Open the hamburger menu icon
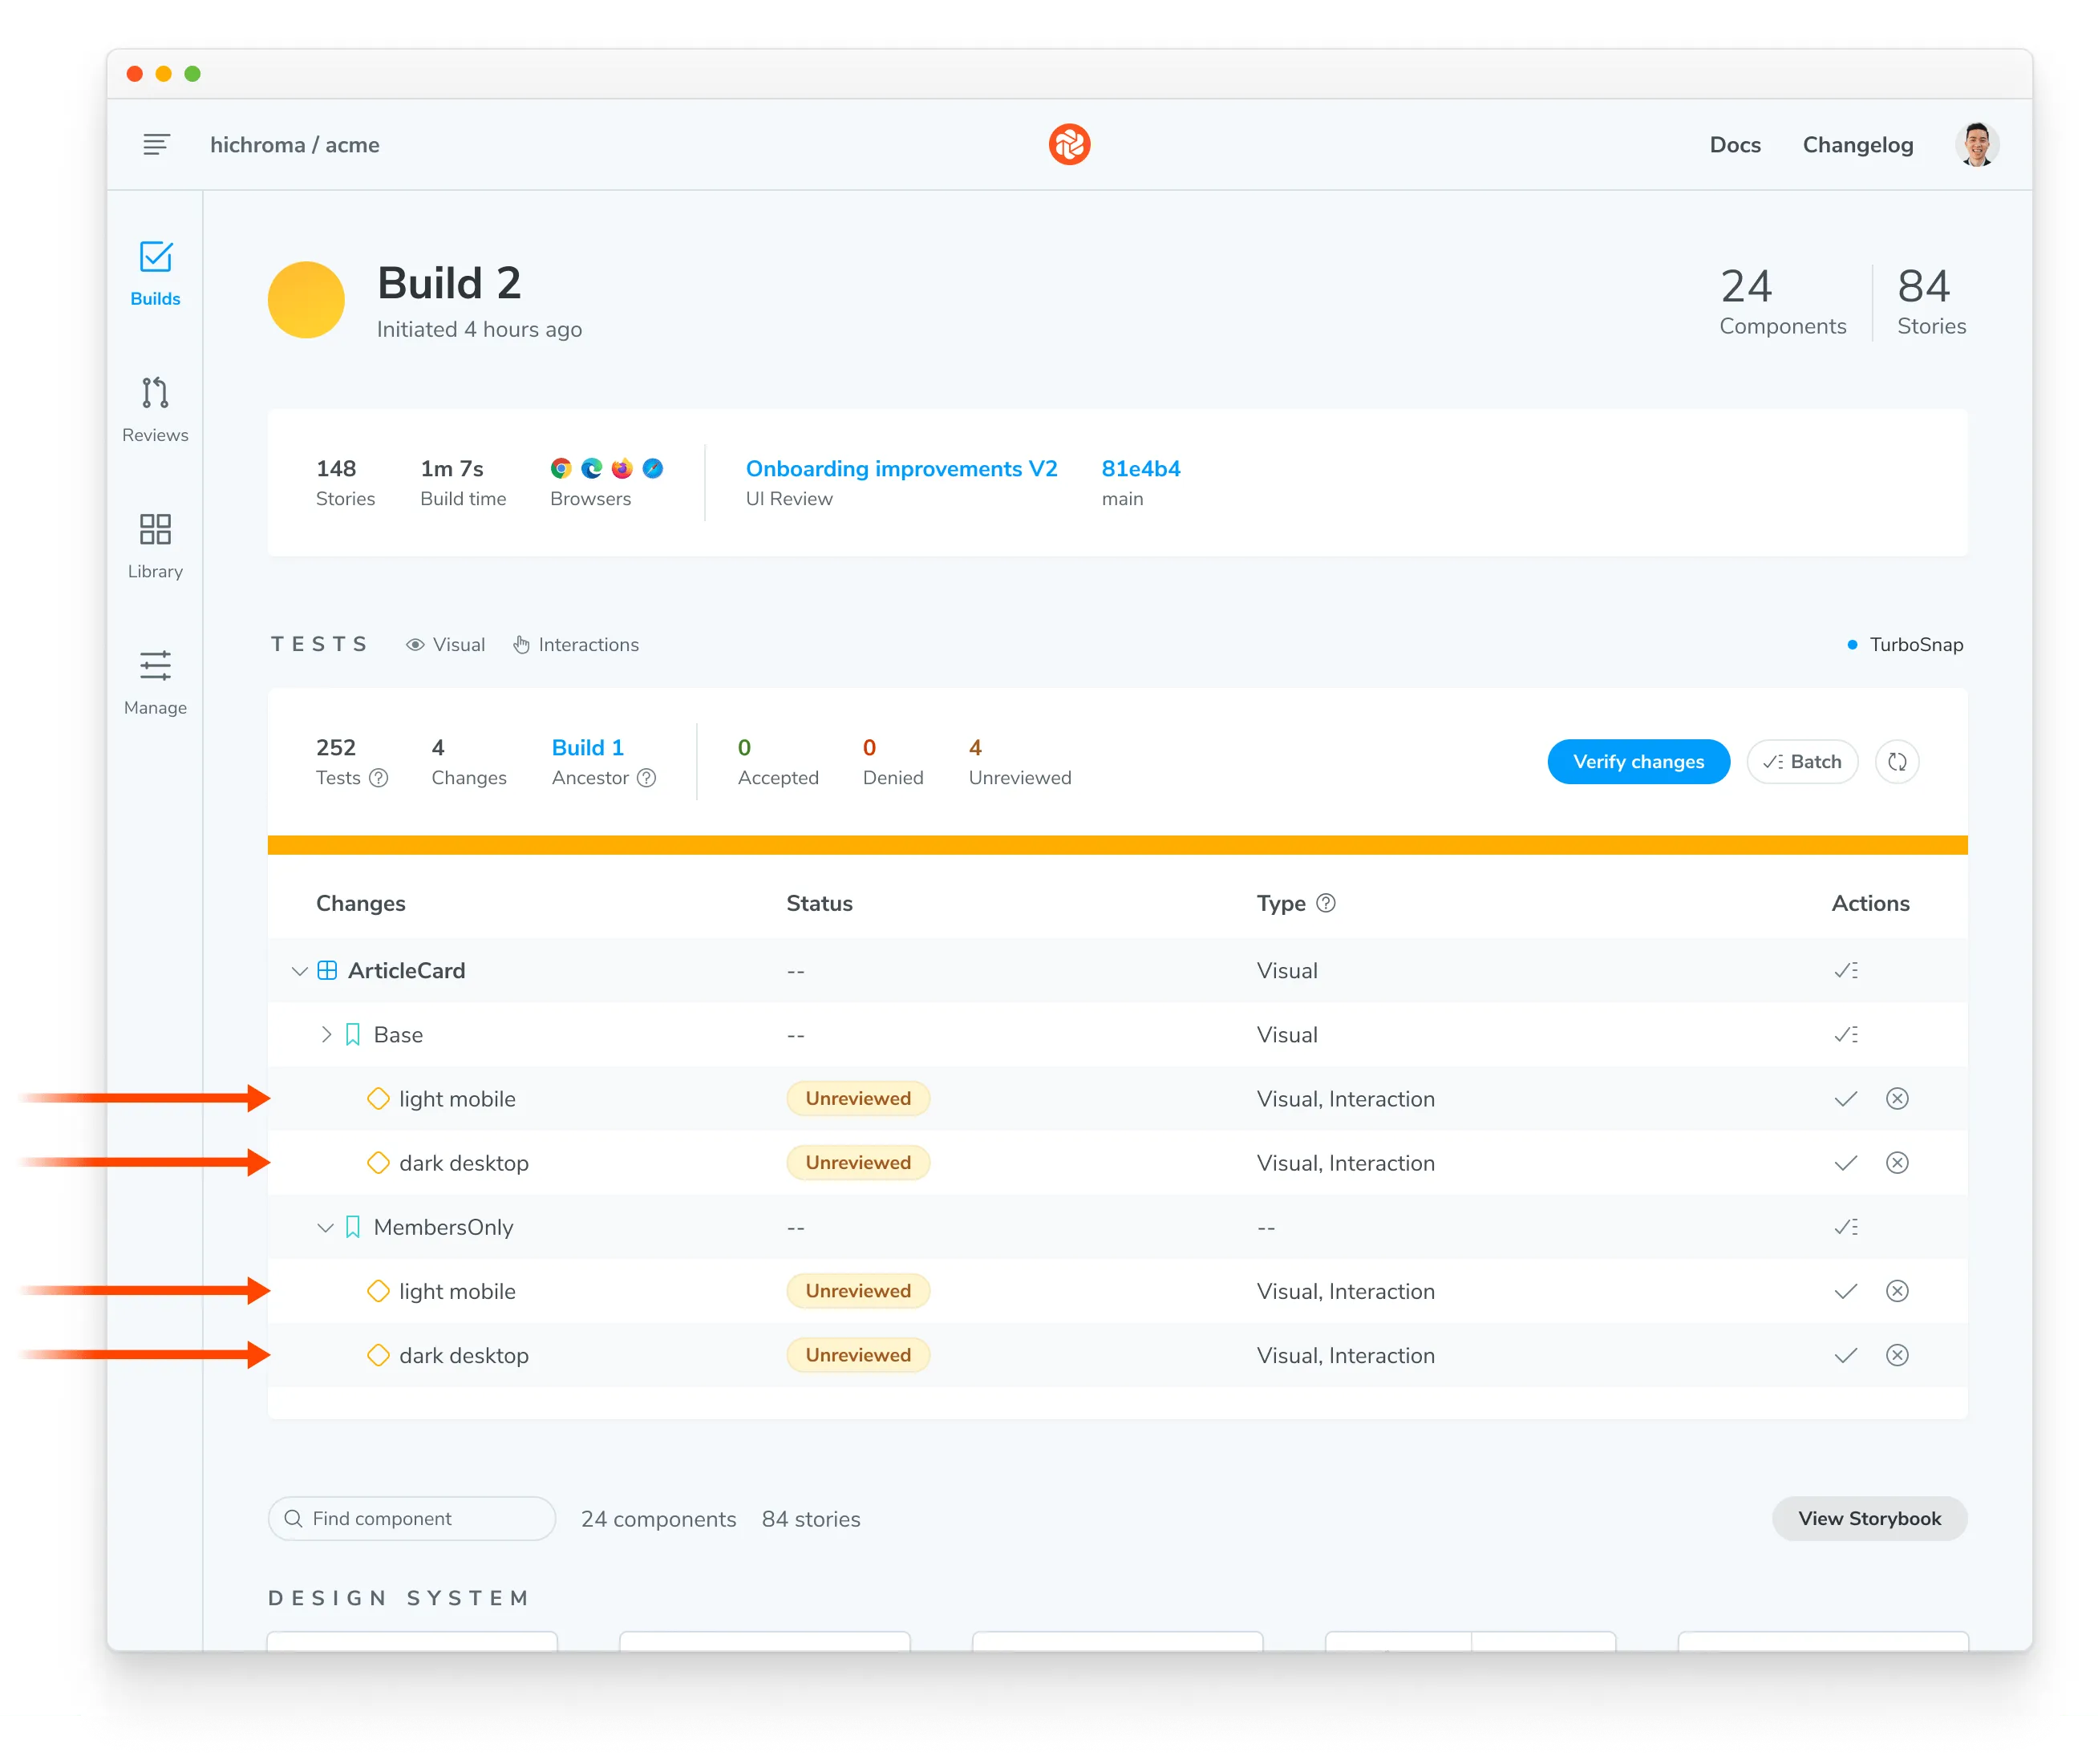The height and width of the screenshot is (1764, 2098). click(x=156, y=145)
